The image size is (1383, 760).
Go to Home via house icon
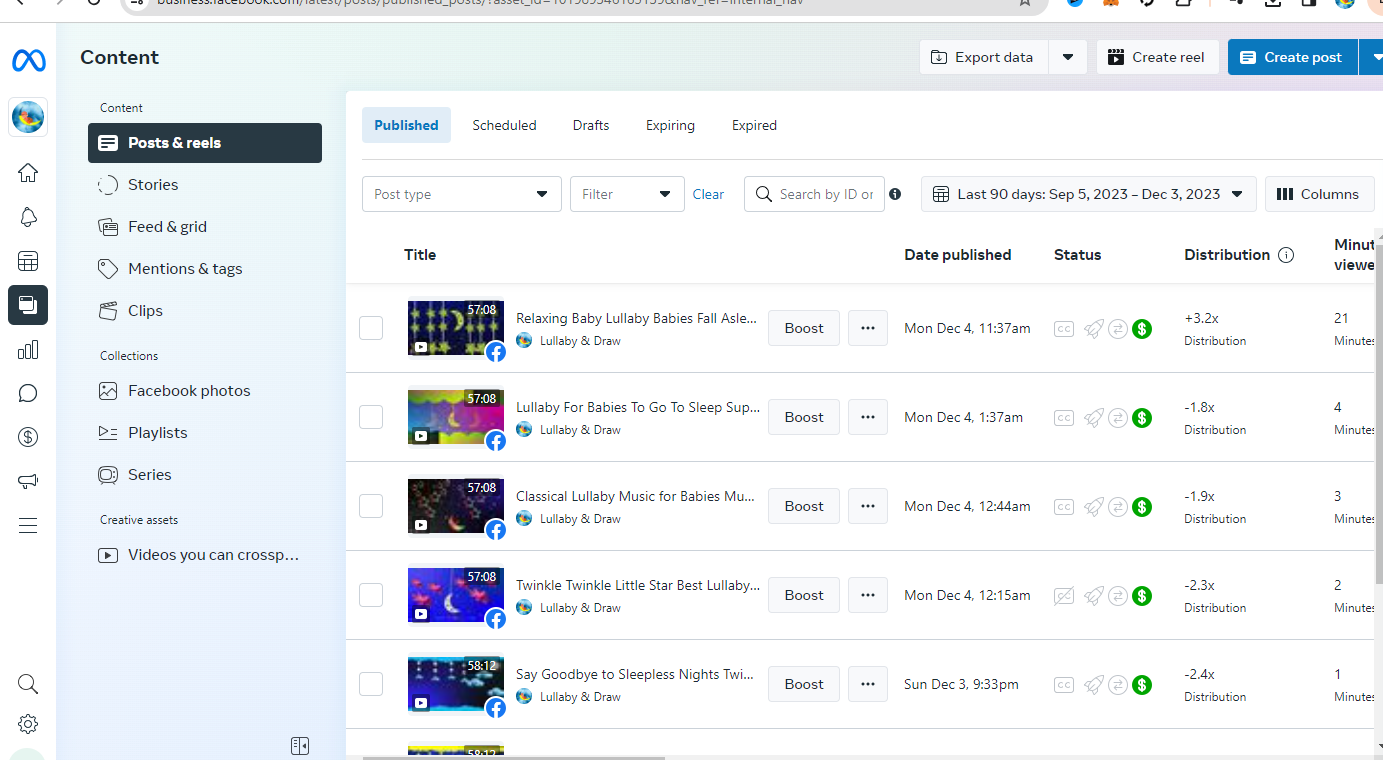pyautogui.click(x=28, y=173)
